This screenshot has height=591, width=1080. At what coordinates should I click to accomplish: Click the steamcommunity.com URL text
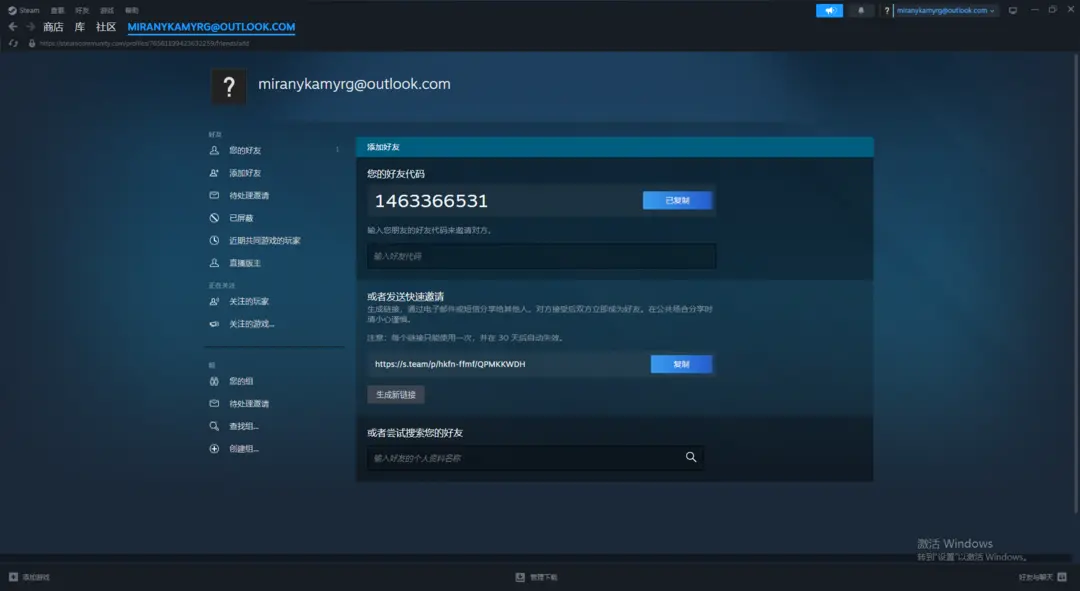[144, 43]
